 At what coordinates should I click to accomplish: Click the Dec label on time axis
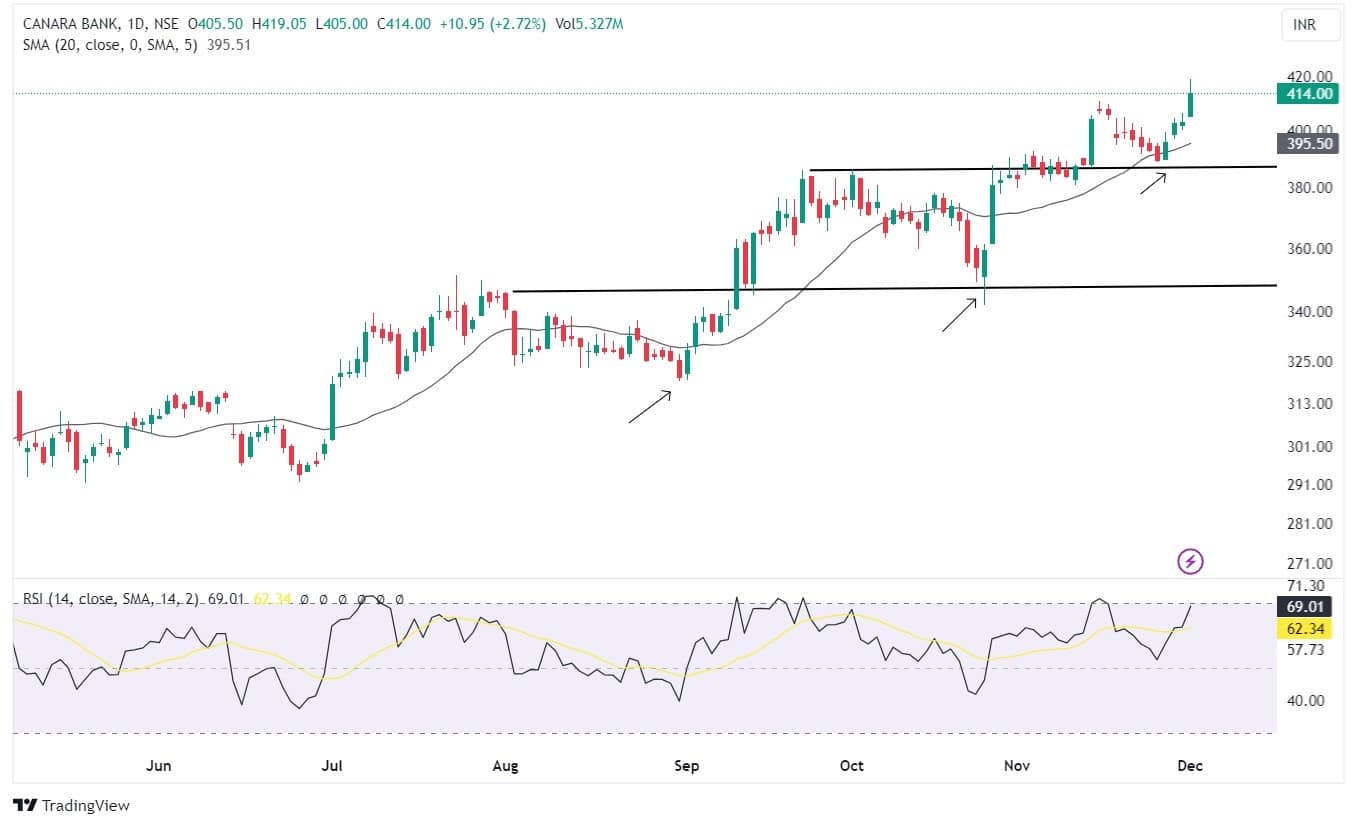[1189, 766]
